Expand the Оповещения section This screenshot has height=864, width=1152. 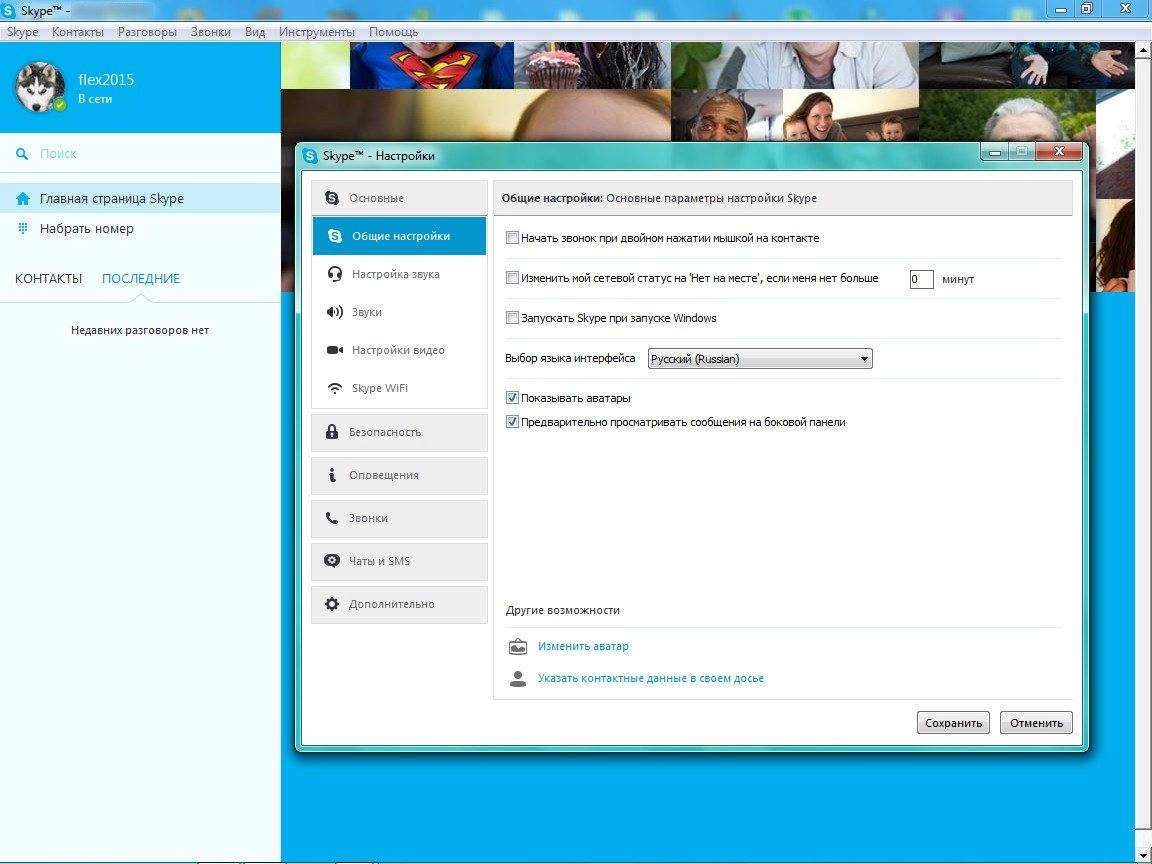click(399, 475)
